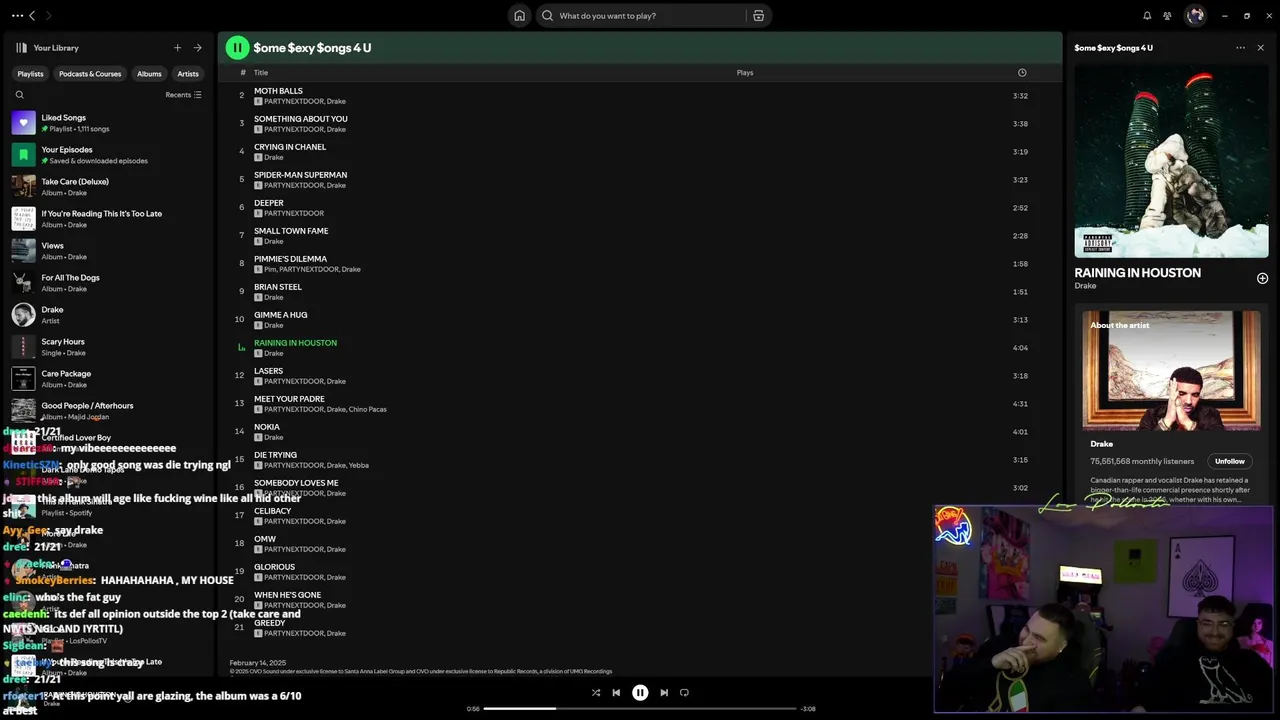The width and height of the screenshot is (1280, 720).
Task: Open Care Package album
Action: pyautogui.click(x=108, y=379)
